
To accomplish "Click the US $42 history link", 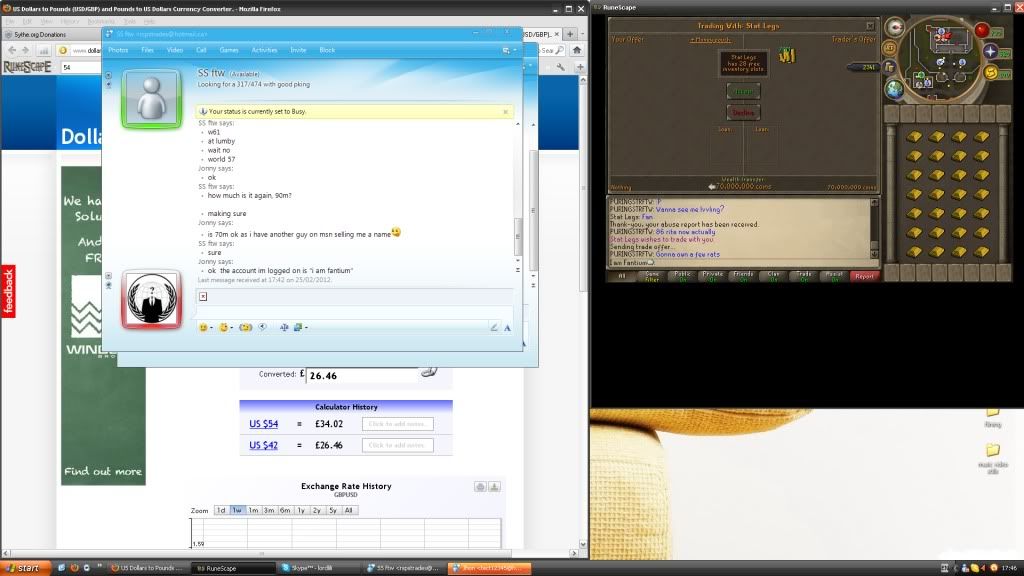I will pyautogui.click(x=263, y=445).
